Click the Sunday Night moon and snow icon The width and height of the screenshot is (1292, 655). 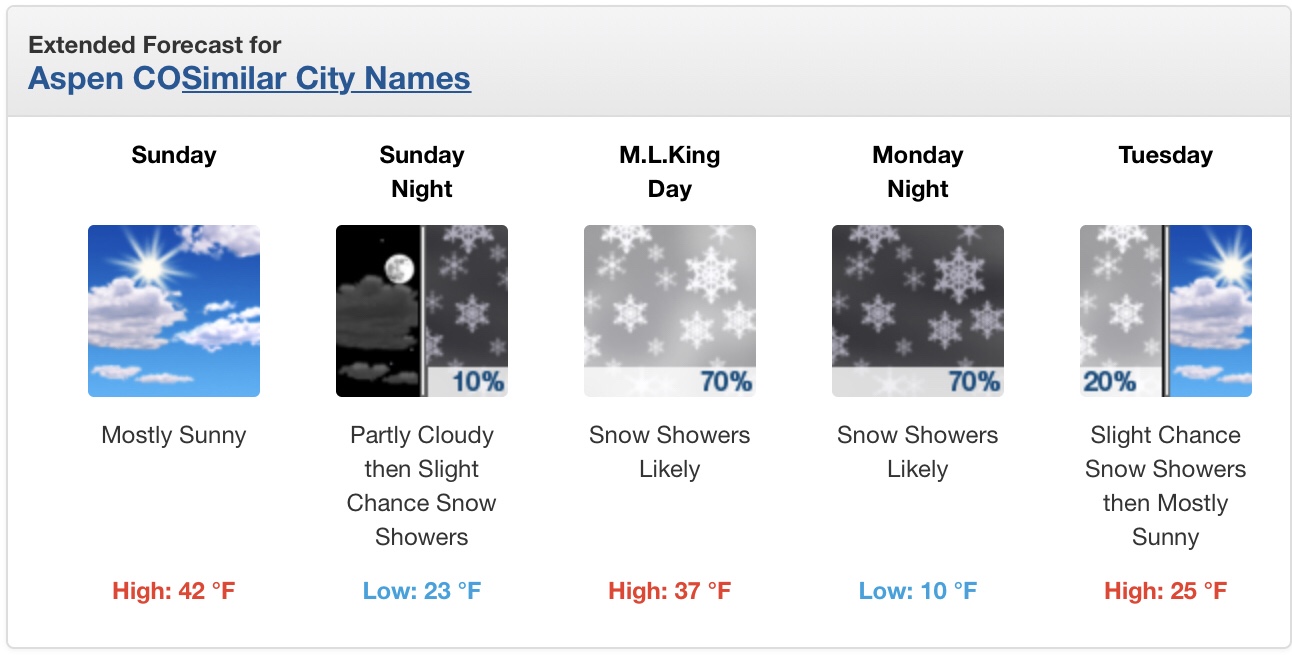[422, 311]
